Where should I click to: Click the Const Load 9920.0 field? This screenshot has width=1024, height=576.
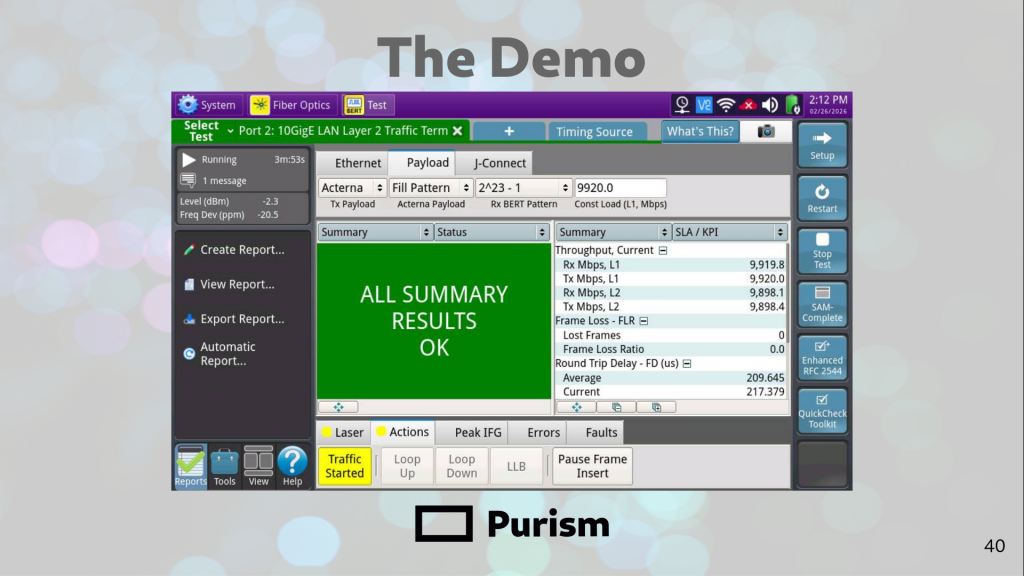[620, 188]
